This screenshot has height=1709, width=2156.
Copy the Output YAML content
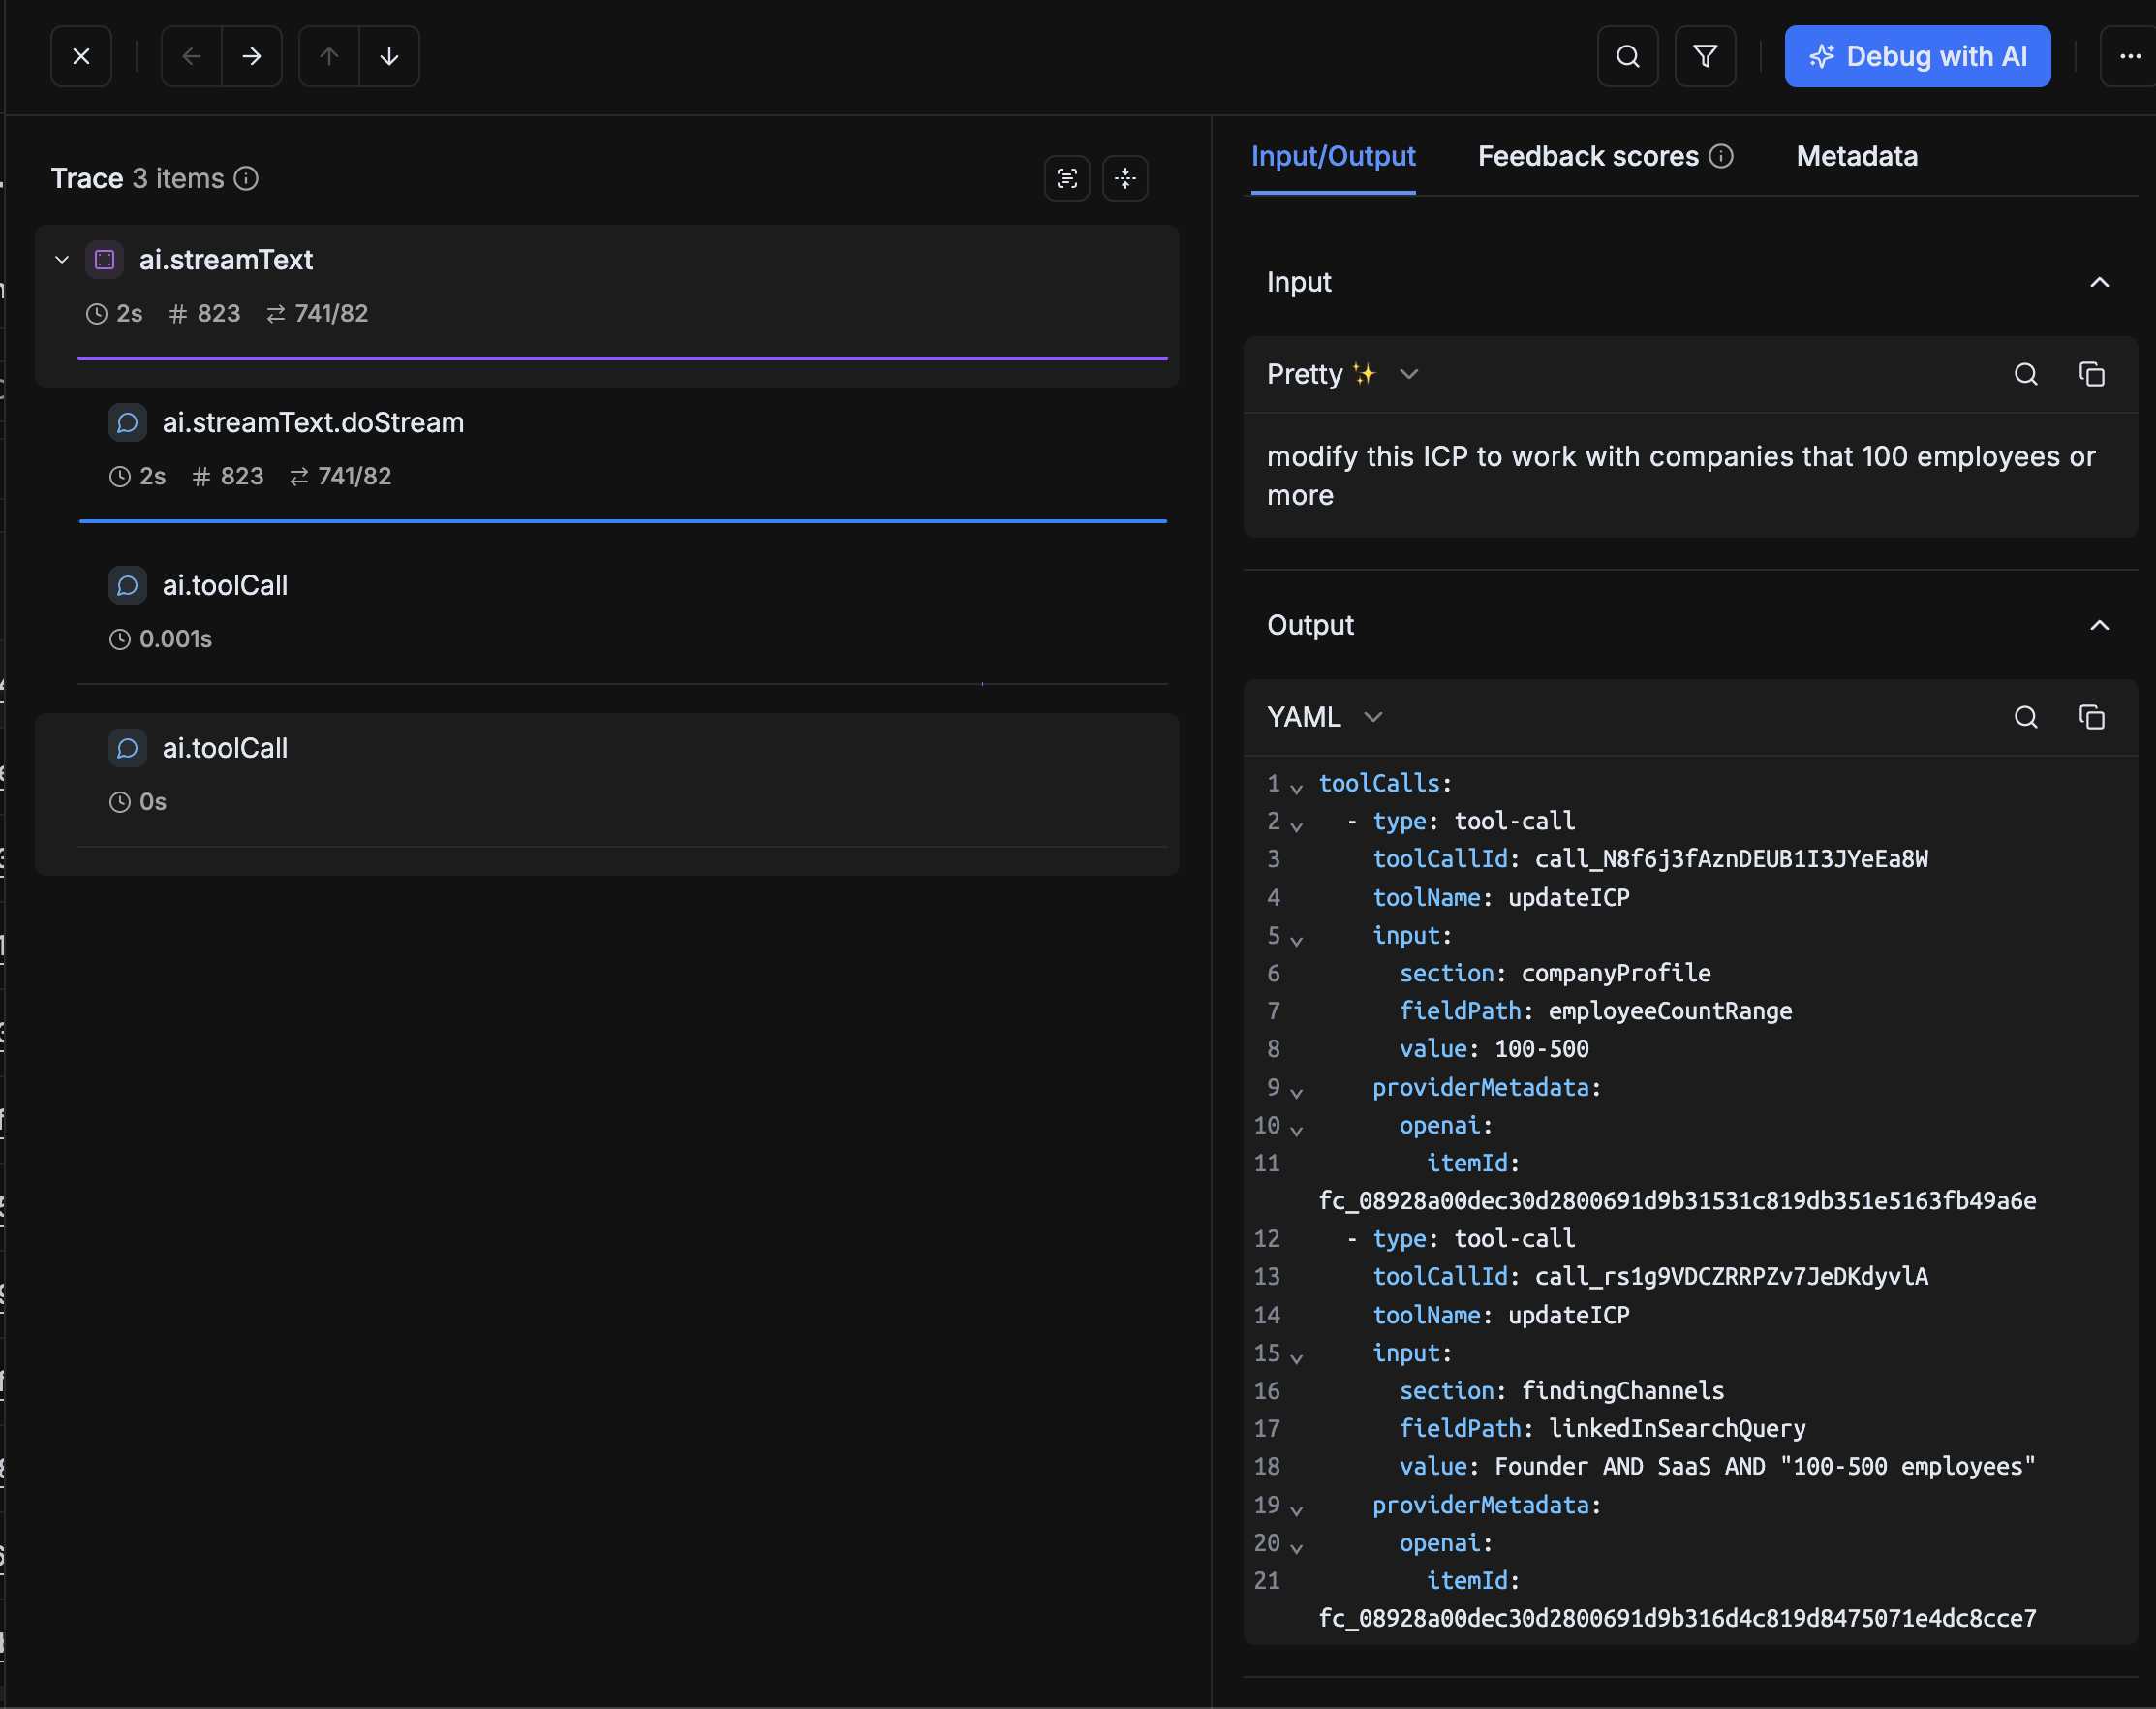coord(2091,717)
